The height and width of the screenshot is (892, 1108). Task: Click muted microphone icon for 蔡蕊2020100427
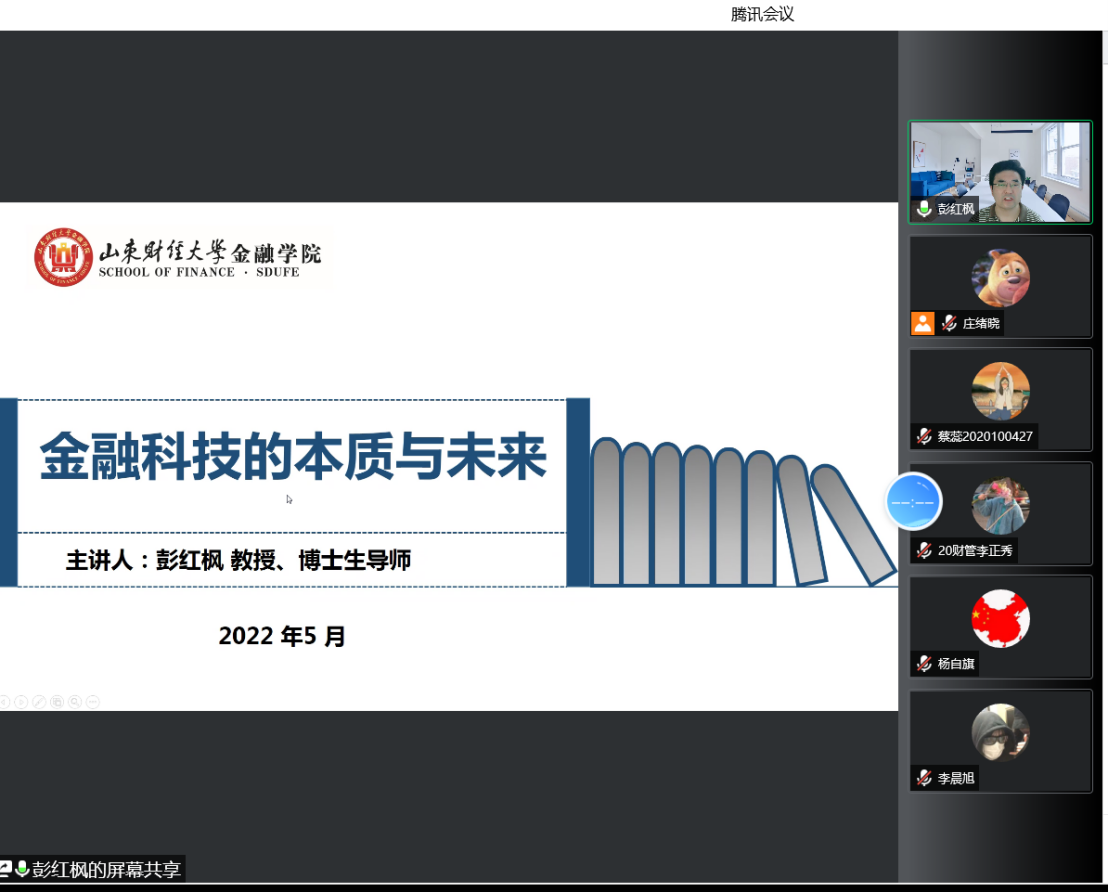point(925,436)
